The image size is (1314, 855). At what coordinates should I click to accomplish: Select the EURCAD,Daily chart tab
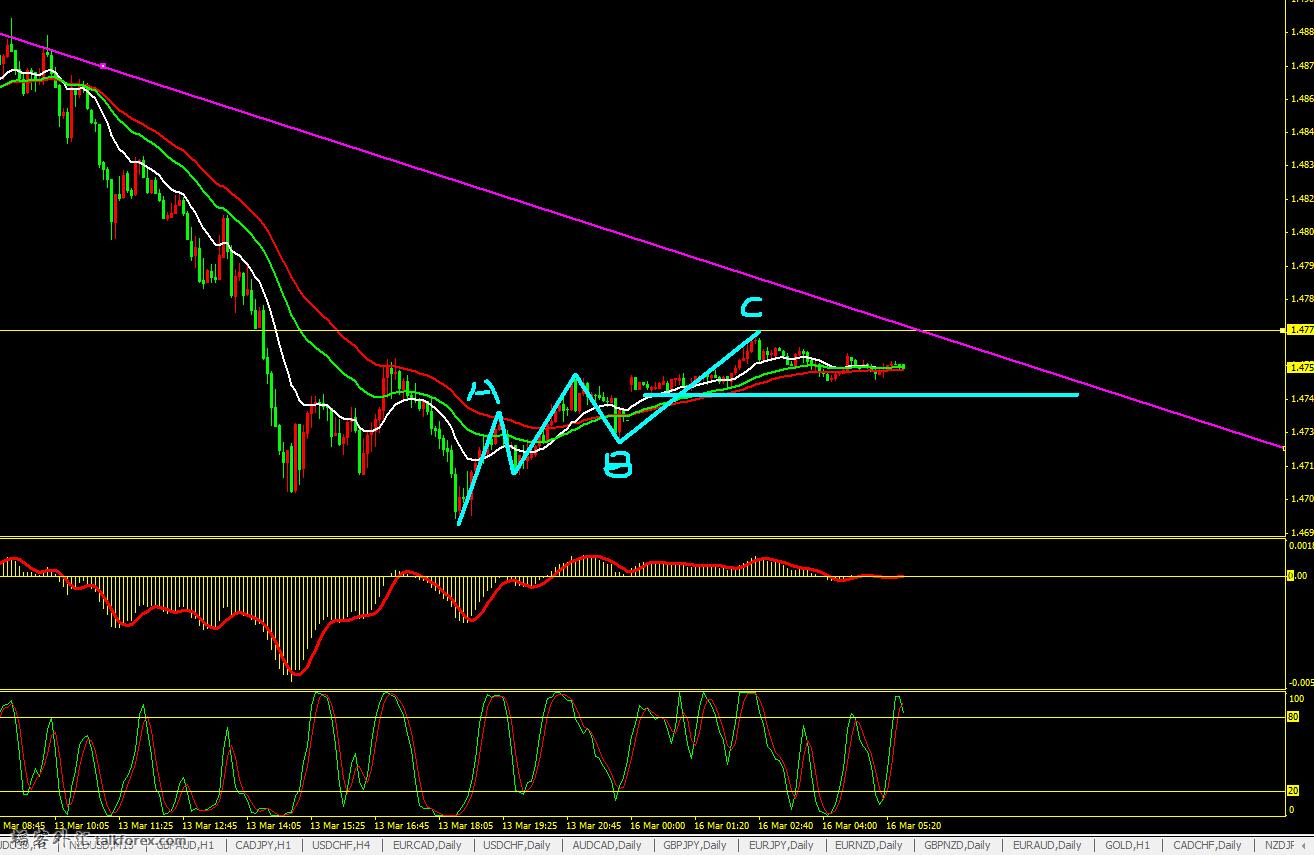pos(428,845)
